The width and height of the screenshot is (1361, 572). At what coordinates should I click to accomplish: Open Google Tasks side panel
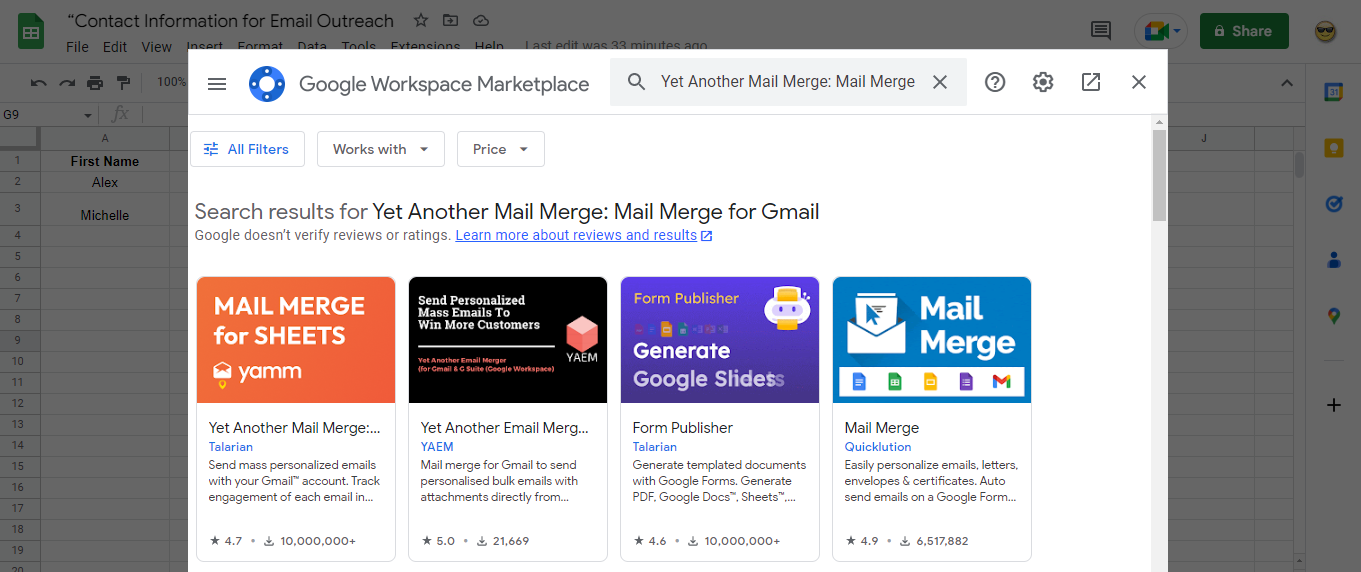point(1333,204)
